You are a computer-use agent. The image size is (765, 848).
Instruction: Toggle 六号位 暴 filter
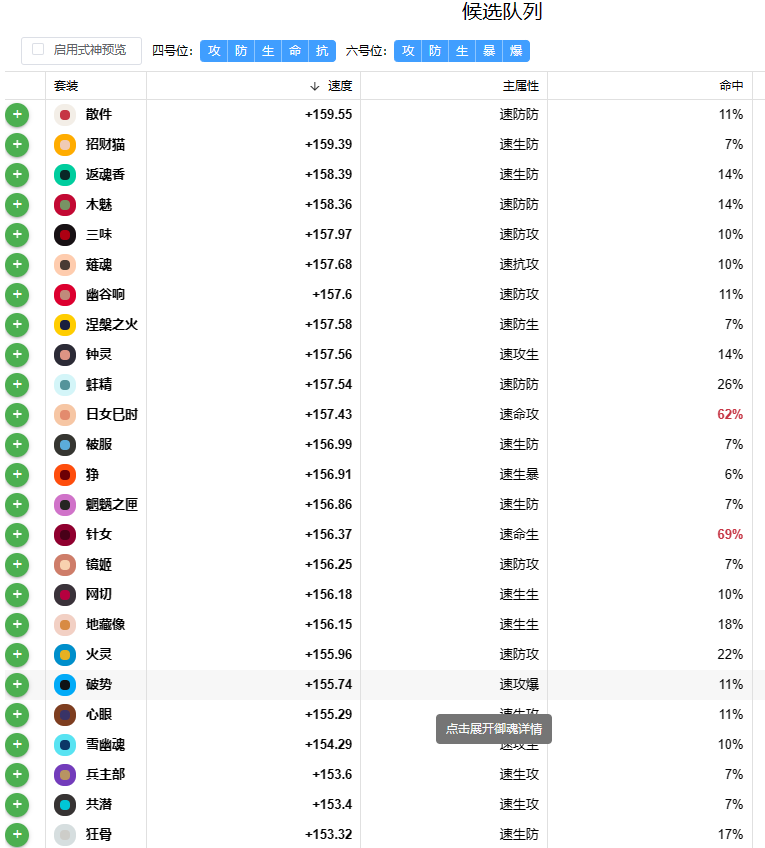pyautogui.click(x=489, y=51)
